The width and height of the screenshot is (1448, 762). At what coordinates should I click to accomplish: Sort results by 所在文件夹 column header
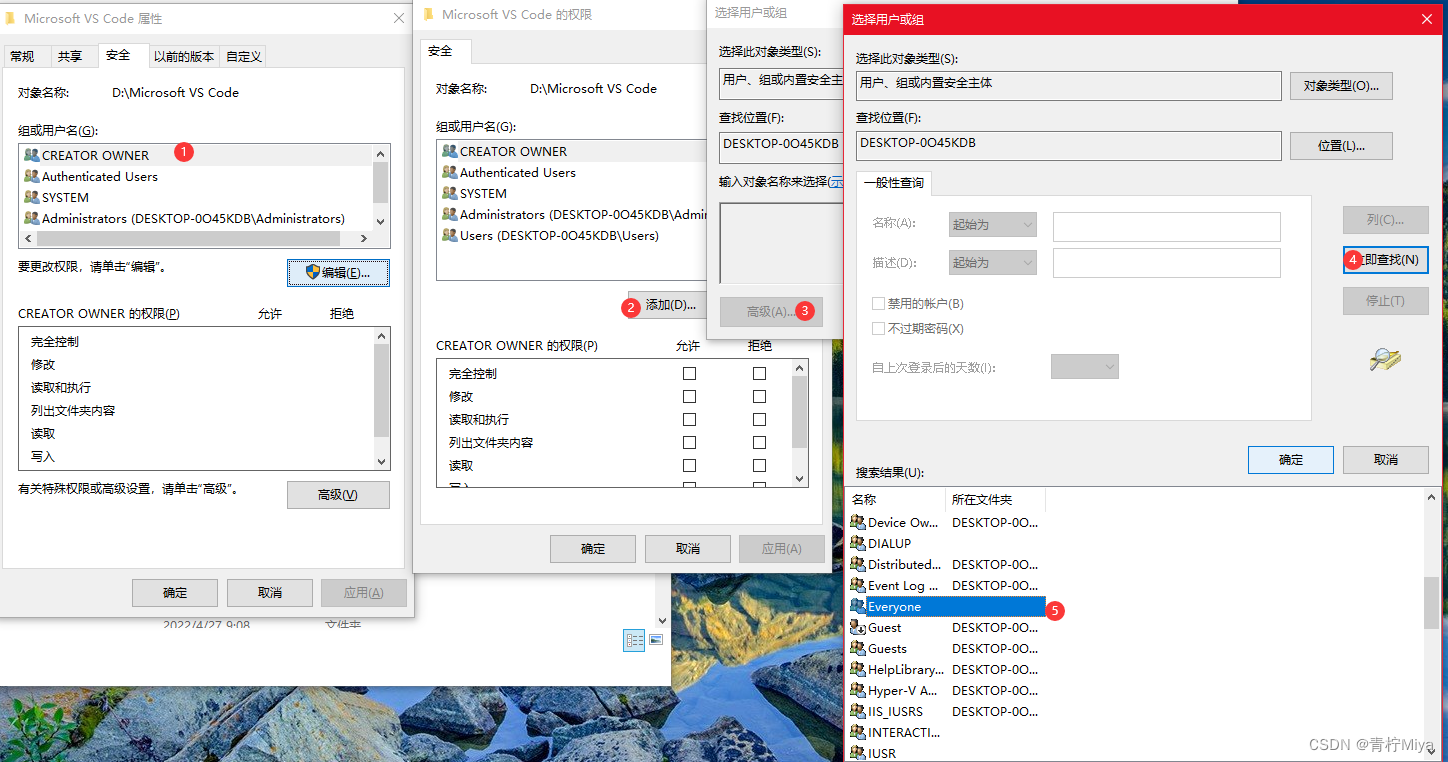pos(995,499)
